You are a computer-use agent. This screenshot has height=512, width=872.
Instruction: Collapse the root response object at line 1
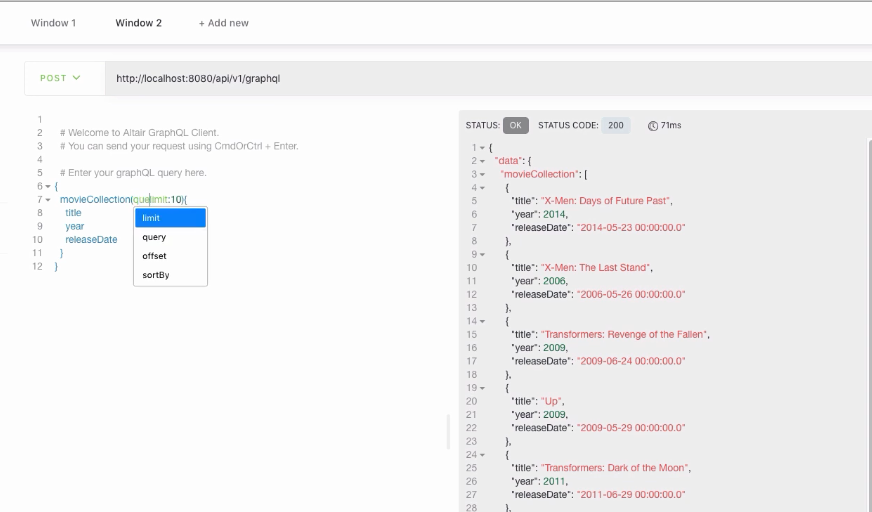482,148
